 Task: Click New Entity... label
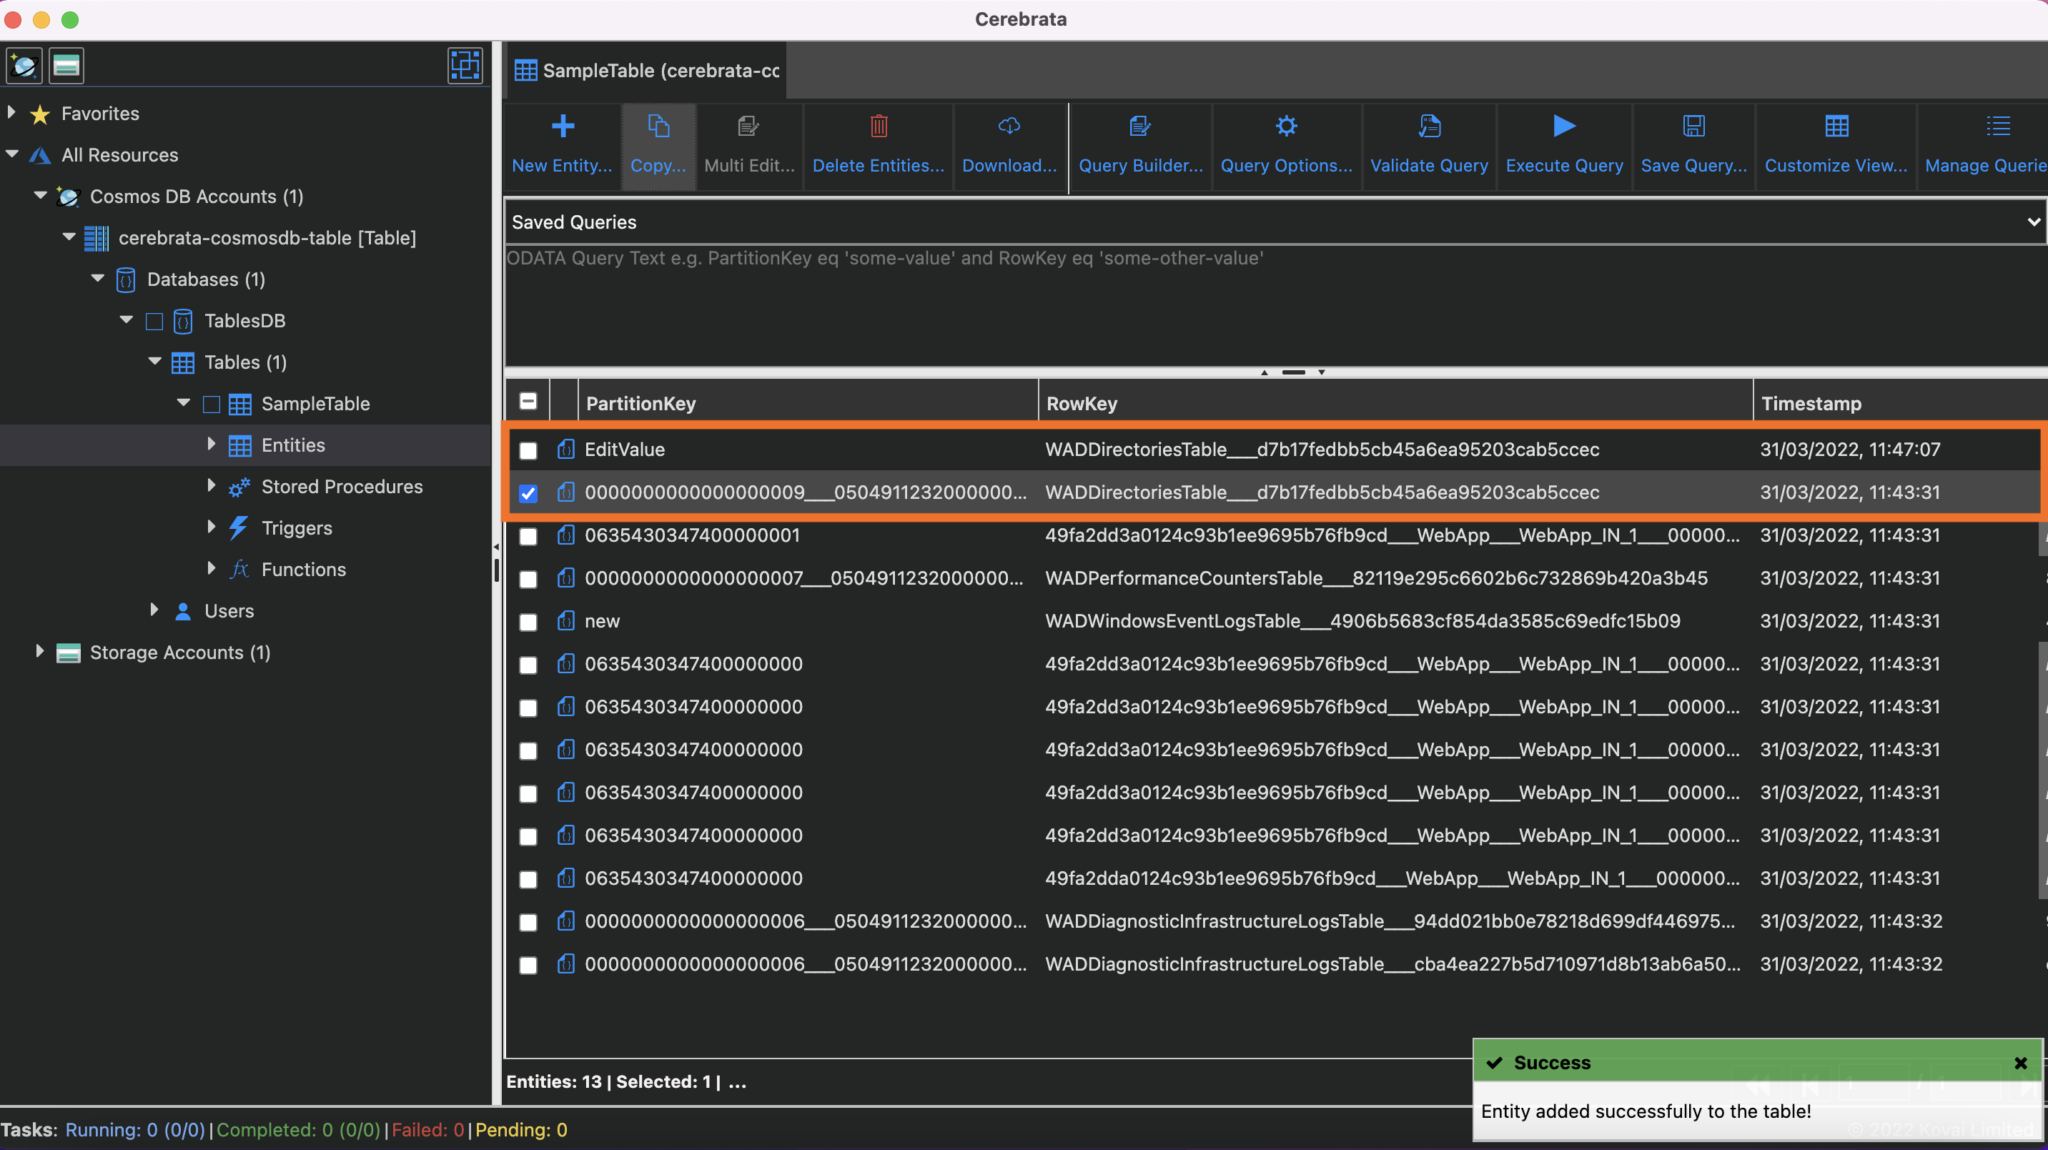tap(562, 166)
